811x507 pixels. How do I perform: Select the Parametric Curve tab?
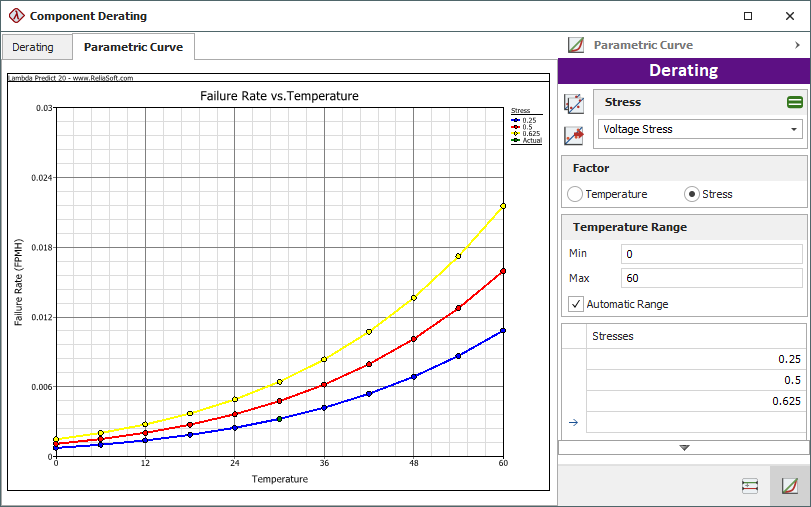133,47
